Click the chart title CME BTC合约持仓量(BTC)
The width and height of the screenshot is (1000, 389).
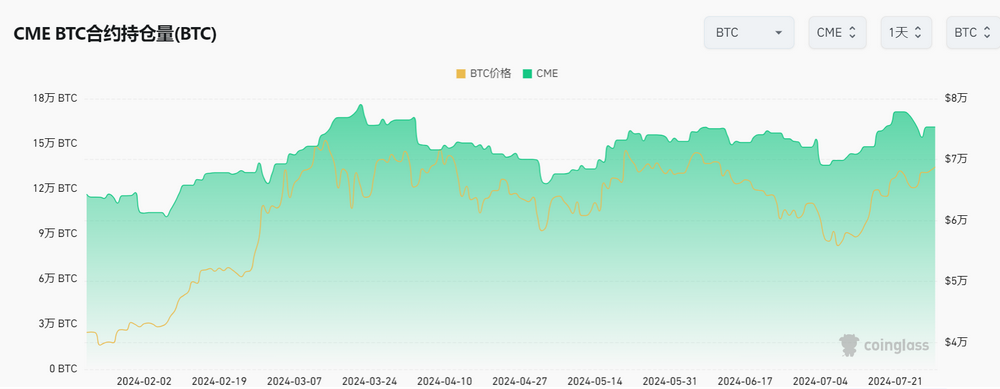[x=115, y=34]
